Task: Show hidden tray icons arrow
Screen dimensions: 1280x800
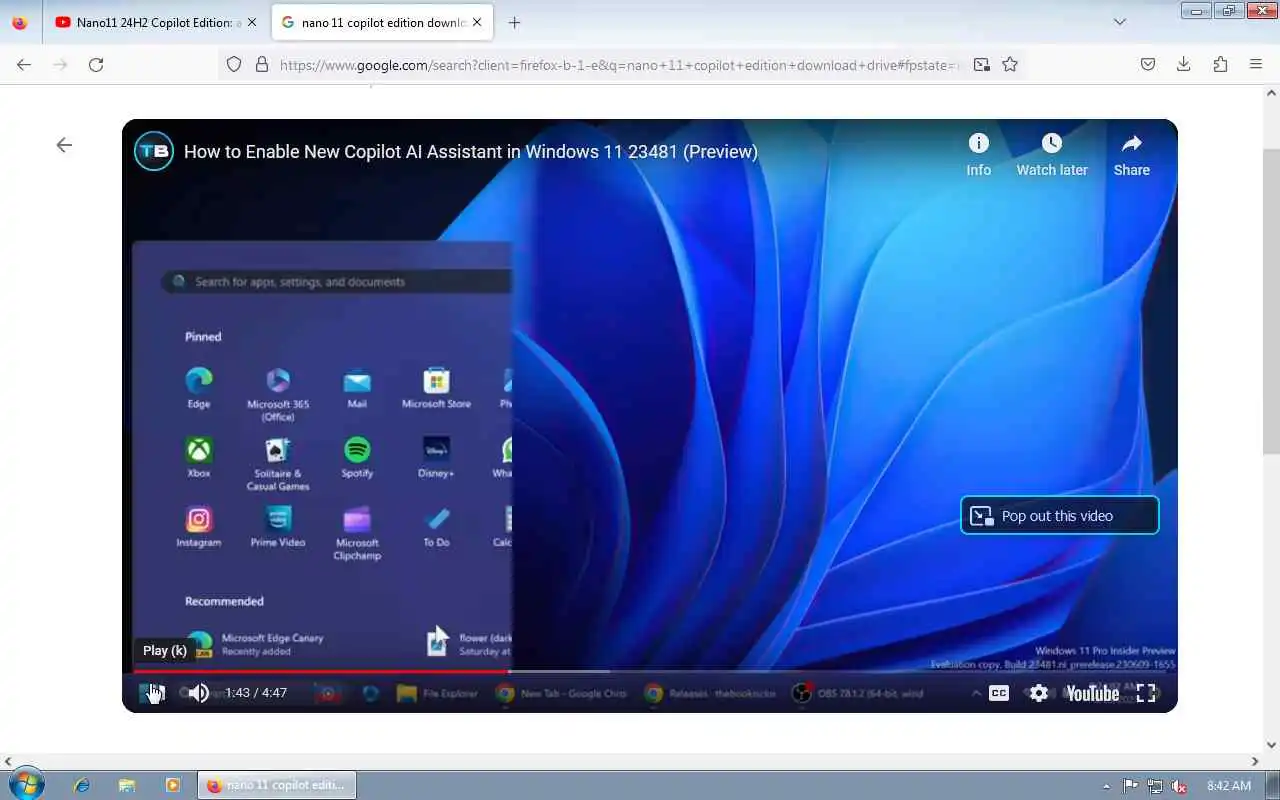Action: click(x=1106, y=786)
